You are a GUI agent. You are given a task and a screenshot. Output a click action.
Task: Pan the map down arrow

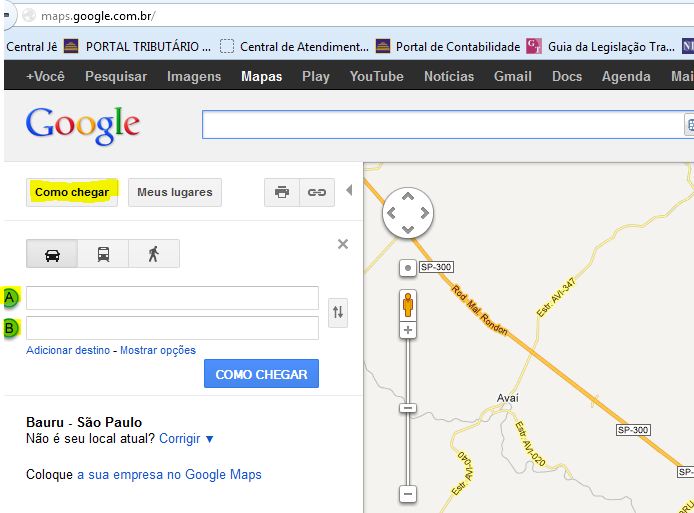pos(408,229)
